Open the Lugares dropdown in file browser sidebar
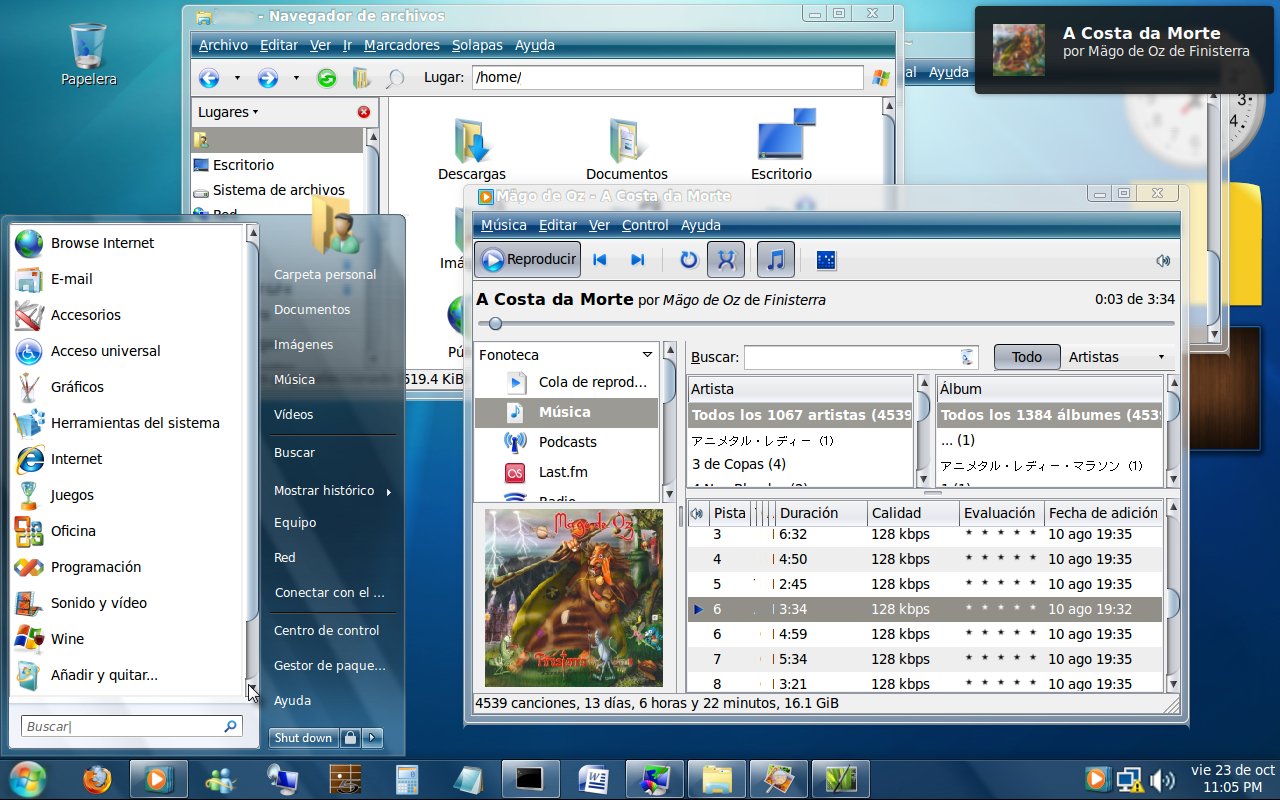This screenshot has height=800, width=1280. (x=228, y=112)
